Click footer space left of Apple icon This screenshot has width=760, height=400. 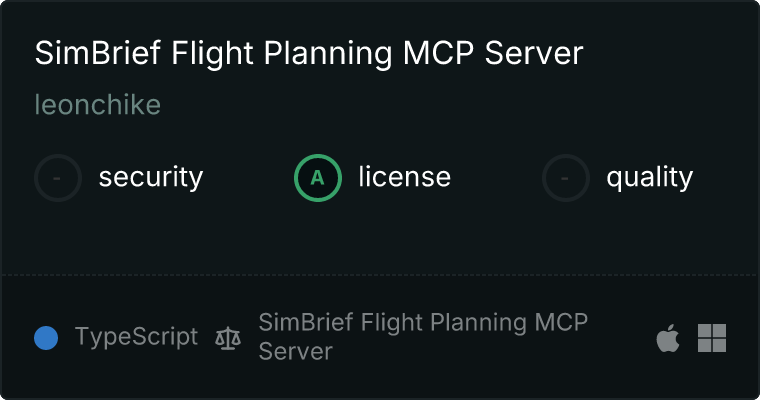pos(625,338)
